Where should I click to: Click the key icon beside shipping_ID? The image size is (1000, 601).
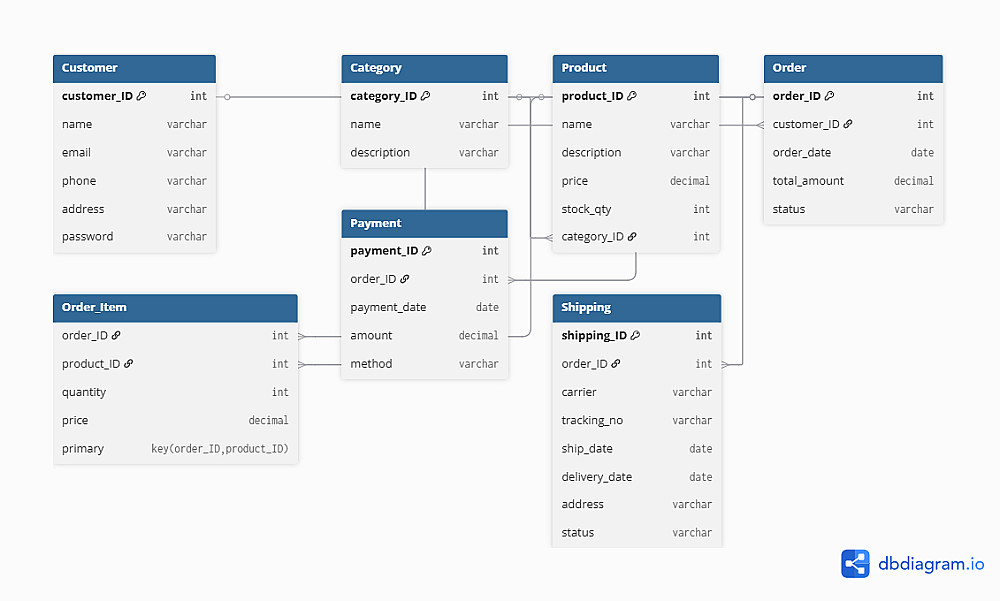click(636, 336)
